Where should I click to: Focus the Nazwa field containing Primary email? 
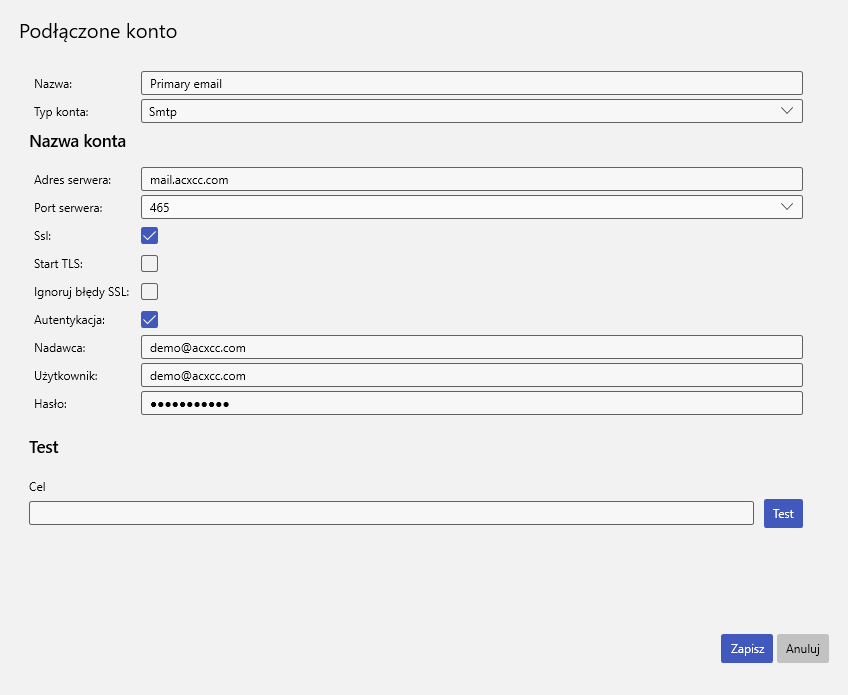[471, 83]
